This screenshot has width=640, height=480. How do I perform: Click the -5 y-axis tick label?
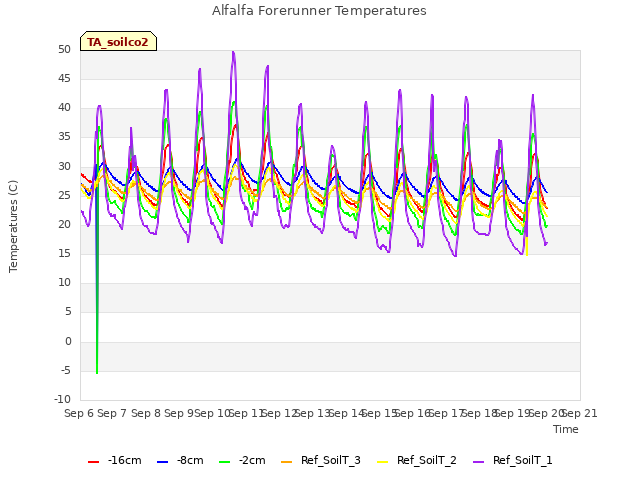click(x=65, y=371)
